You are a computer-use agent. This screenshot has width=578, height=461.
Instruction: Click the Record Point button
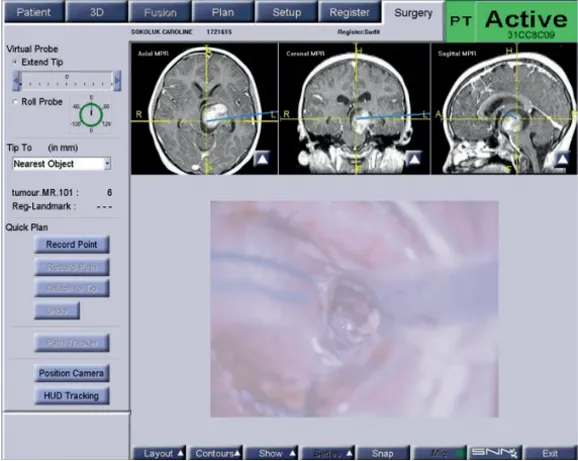click(72, 245)
